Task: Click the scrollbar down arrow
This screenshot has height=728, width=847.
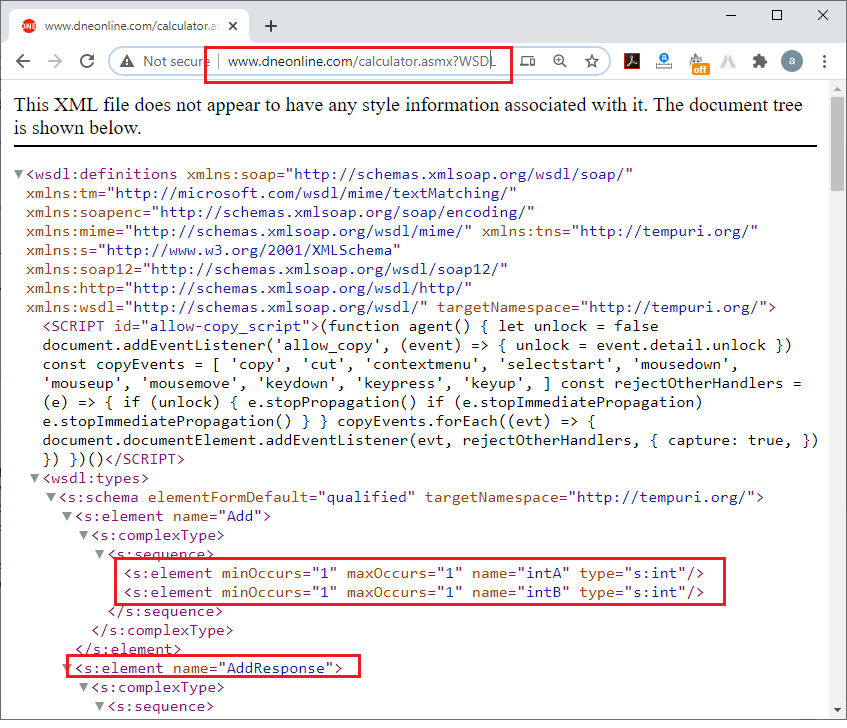Action: click(837, 710)
